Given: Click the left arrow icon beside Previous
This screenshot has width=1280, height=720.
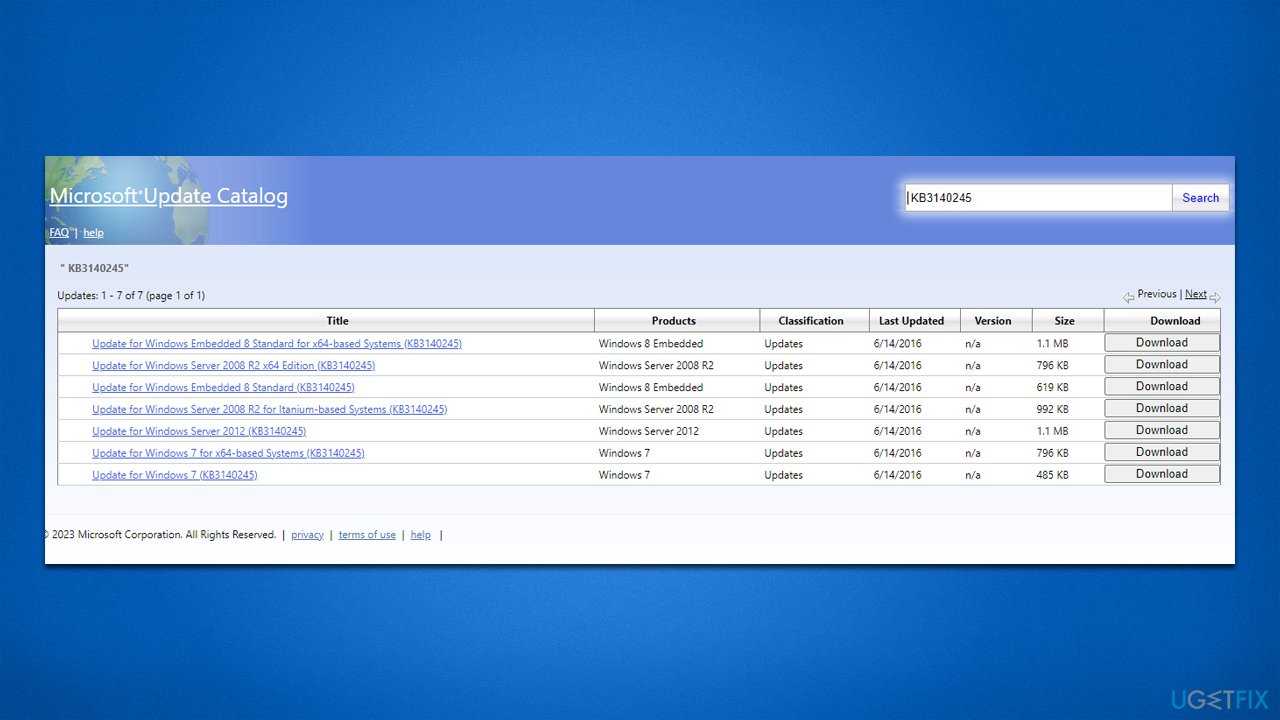Looking at the screenshot, I should 1129,297.
